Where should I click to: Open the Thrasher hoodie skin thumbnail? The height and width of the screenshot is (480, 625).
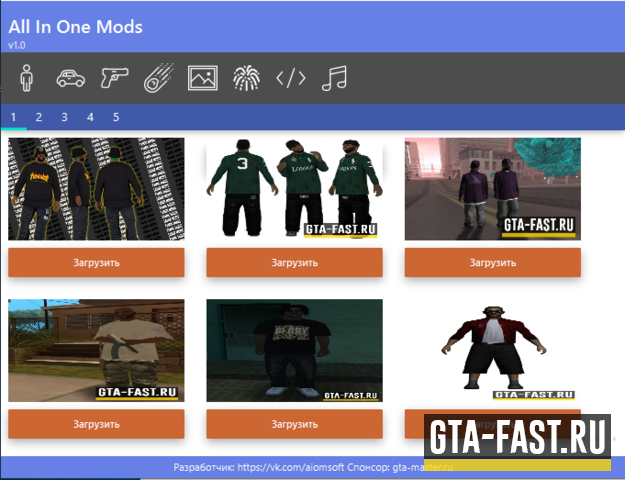coord(96,189)
